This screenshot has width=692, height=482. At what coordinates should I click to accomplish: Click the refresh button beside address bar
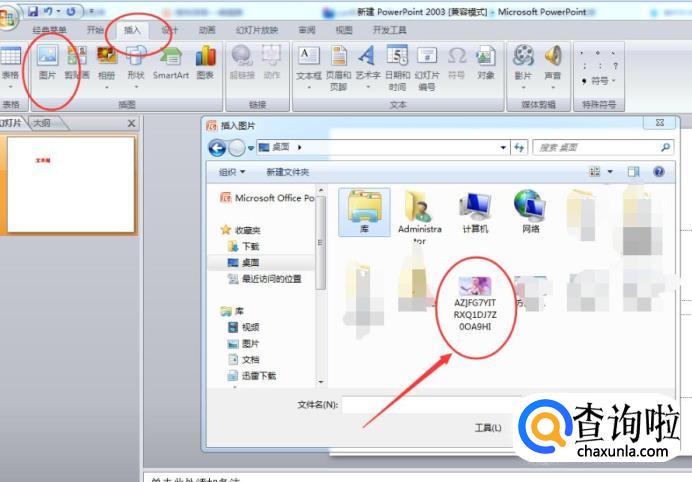[x=519, y=147]
